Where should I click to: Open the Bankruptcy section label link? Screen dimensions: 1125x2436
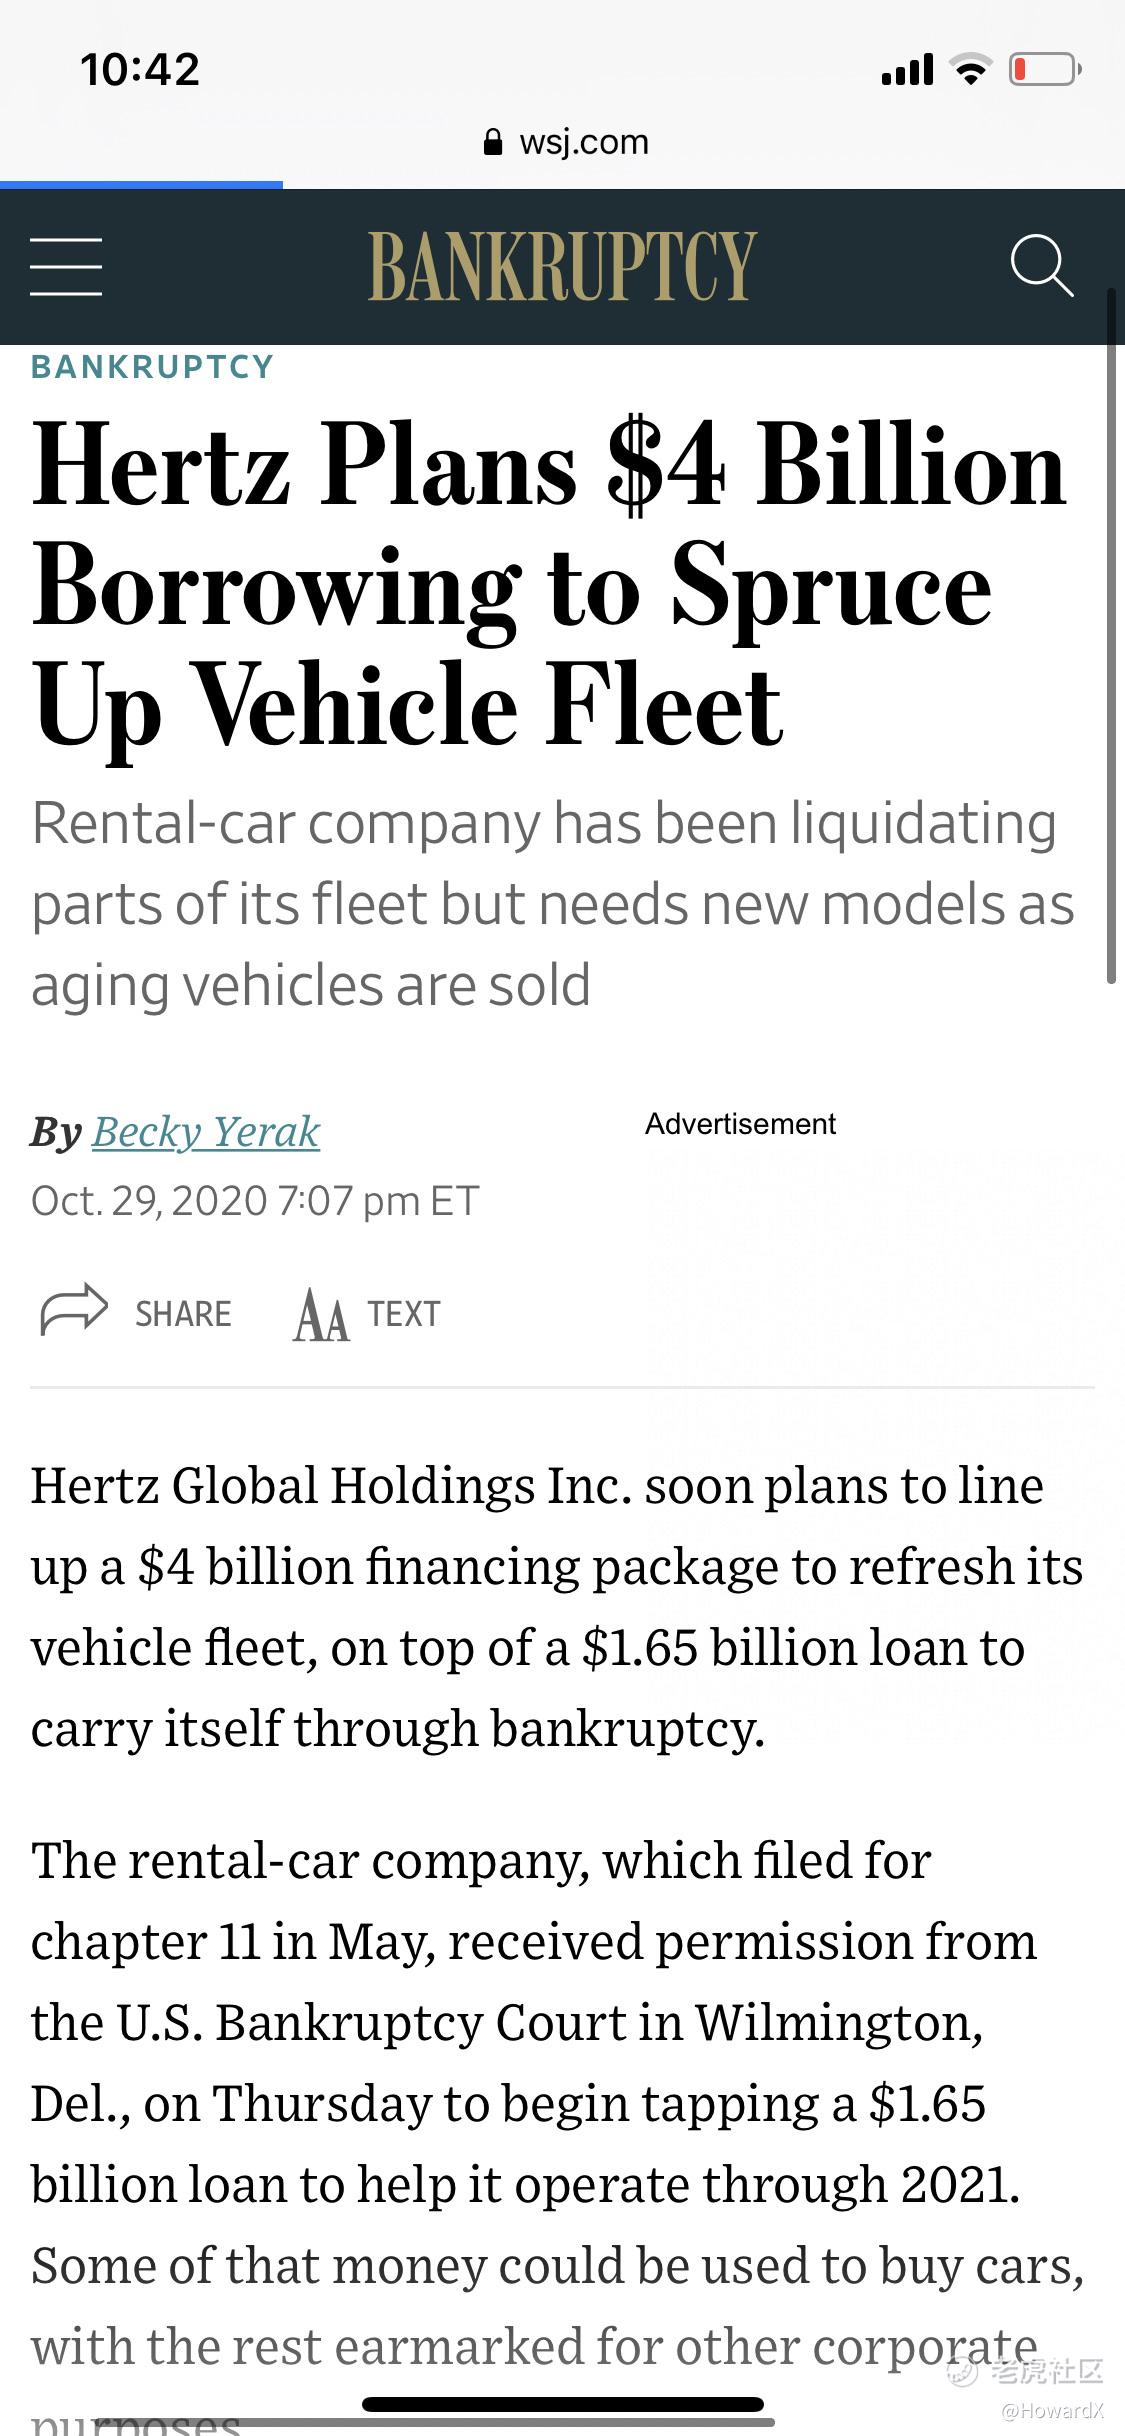152,367
